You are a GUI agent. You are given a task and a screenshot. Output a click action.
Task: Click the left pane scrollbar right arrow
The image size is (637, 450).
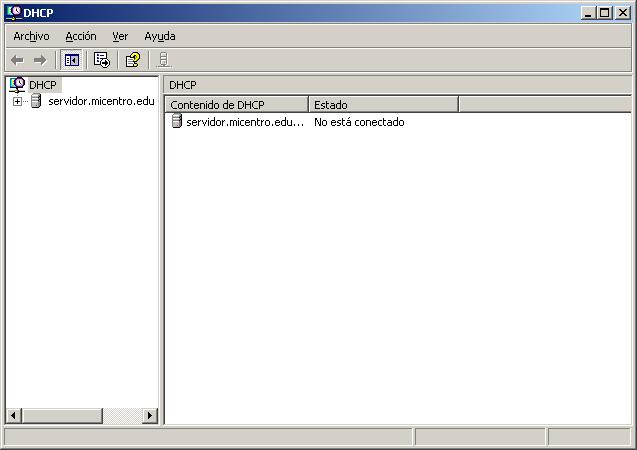150,415
